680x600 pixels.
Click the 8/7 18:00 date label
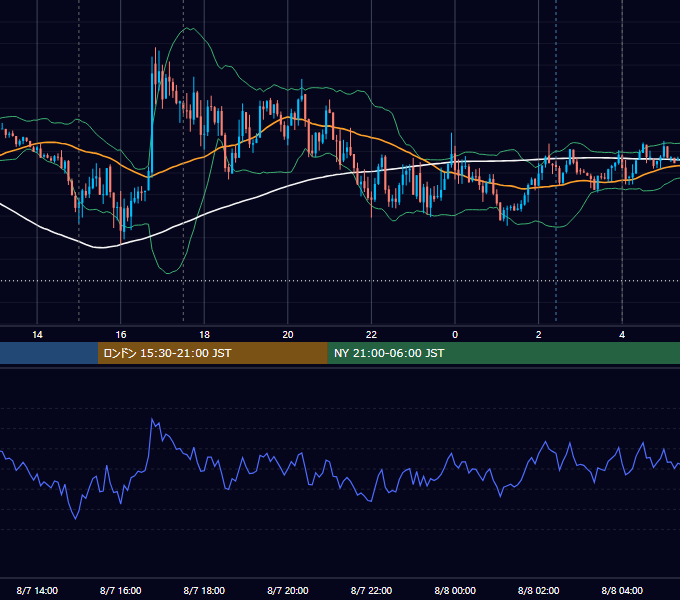(204, 590)
